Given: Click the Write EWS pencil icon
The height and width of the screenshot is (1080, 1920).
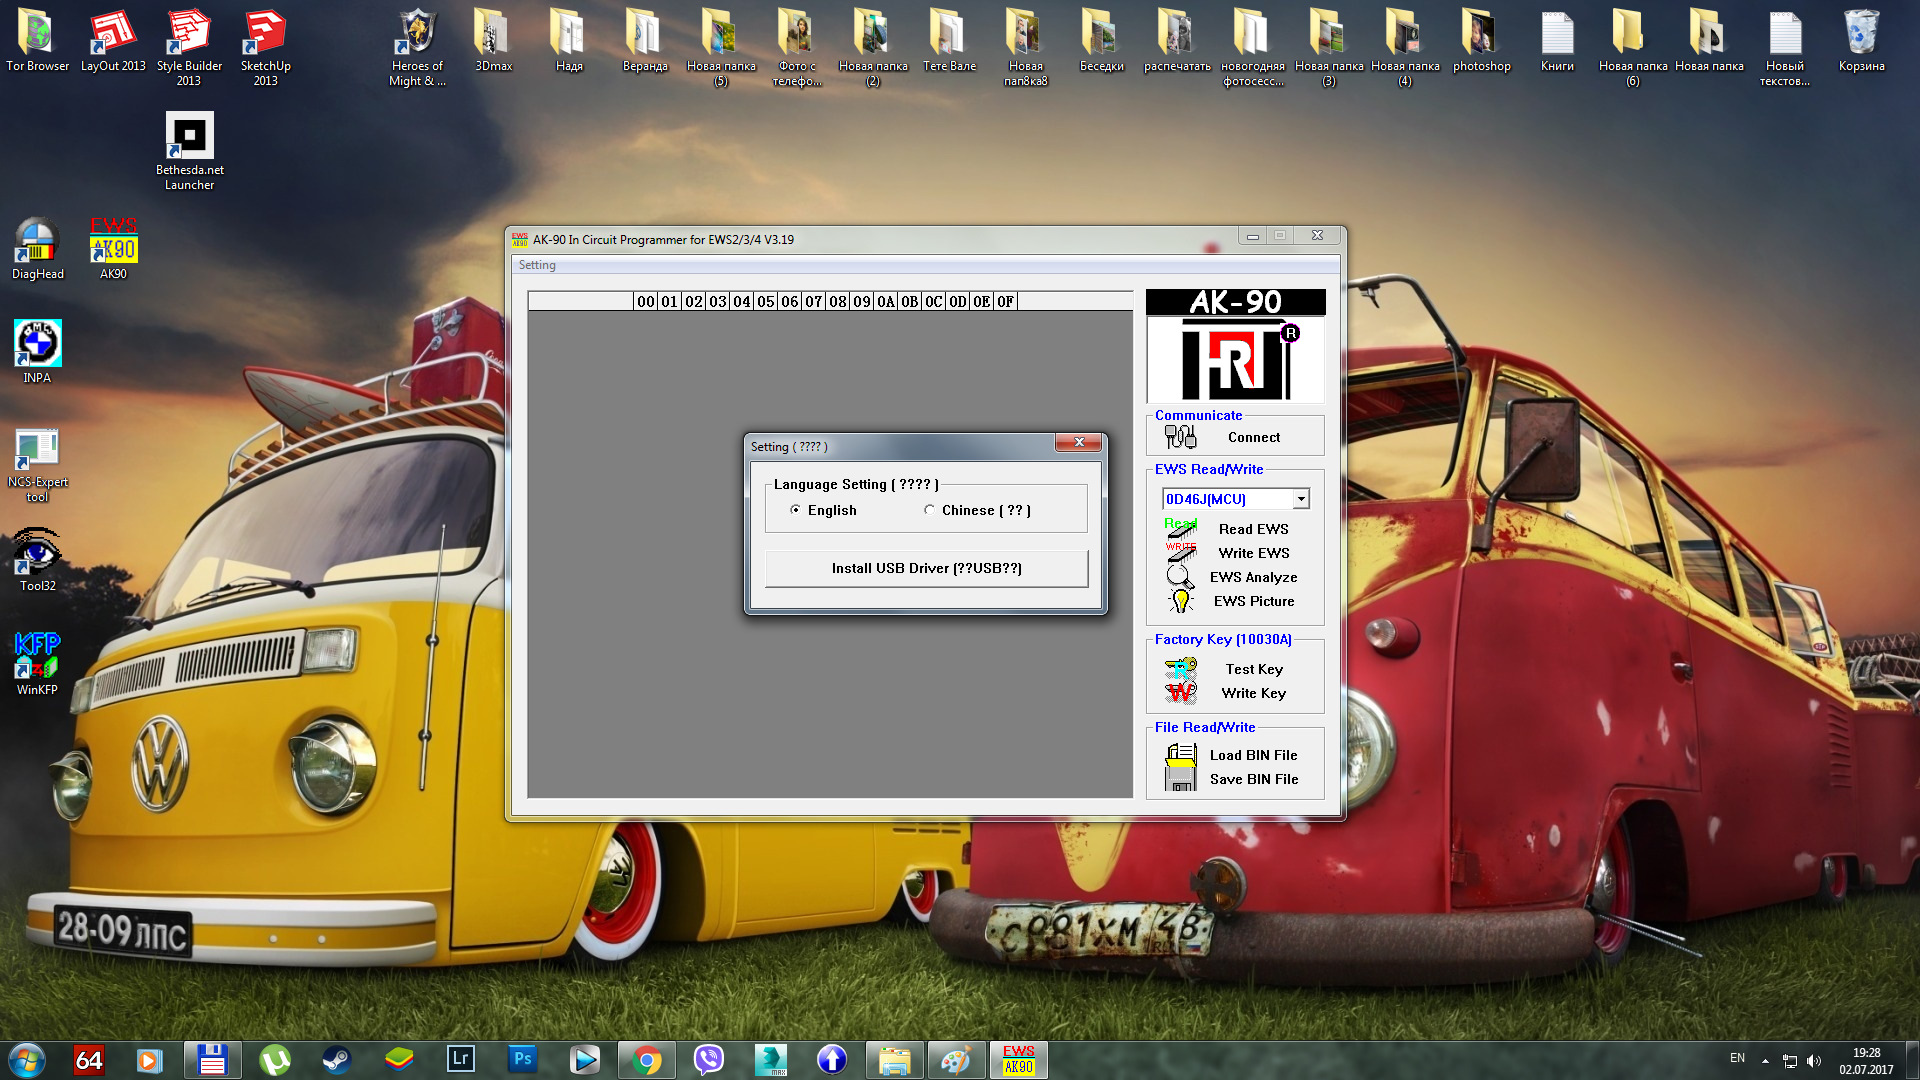Looking at the screenshot, I should tap(1181, 552).
